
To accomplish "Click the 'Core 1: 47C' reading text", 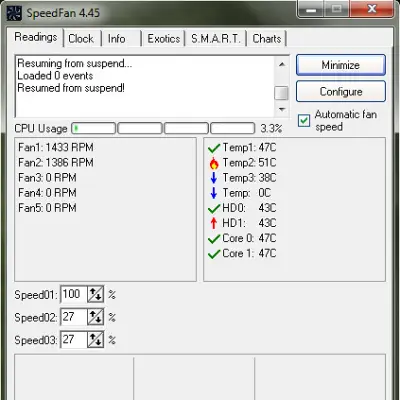I will coord(249,253).
